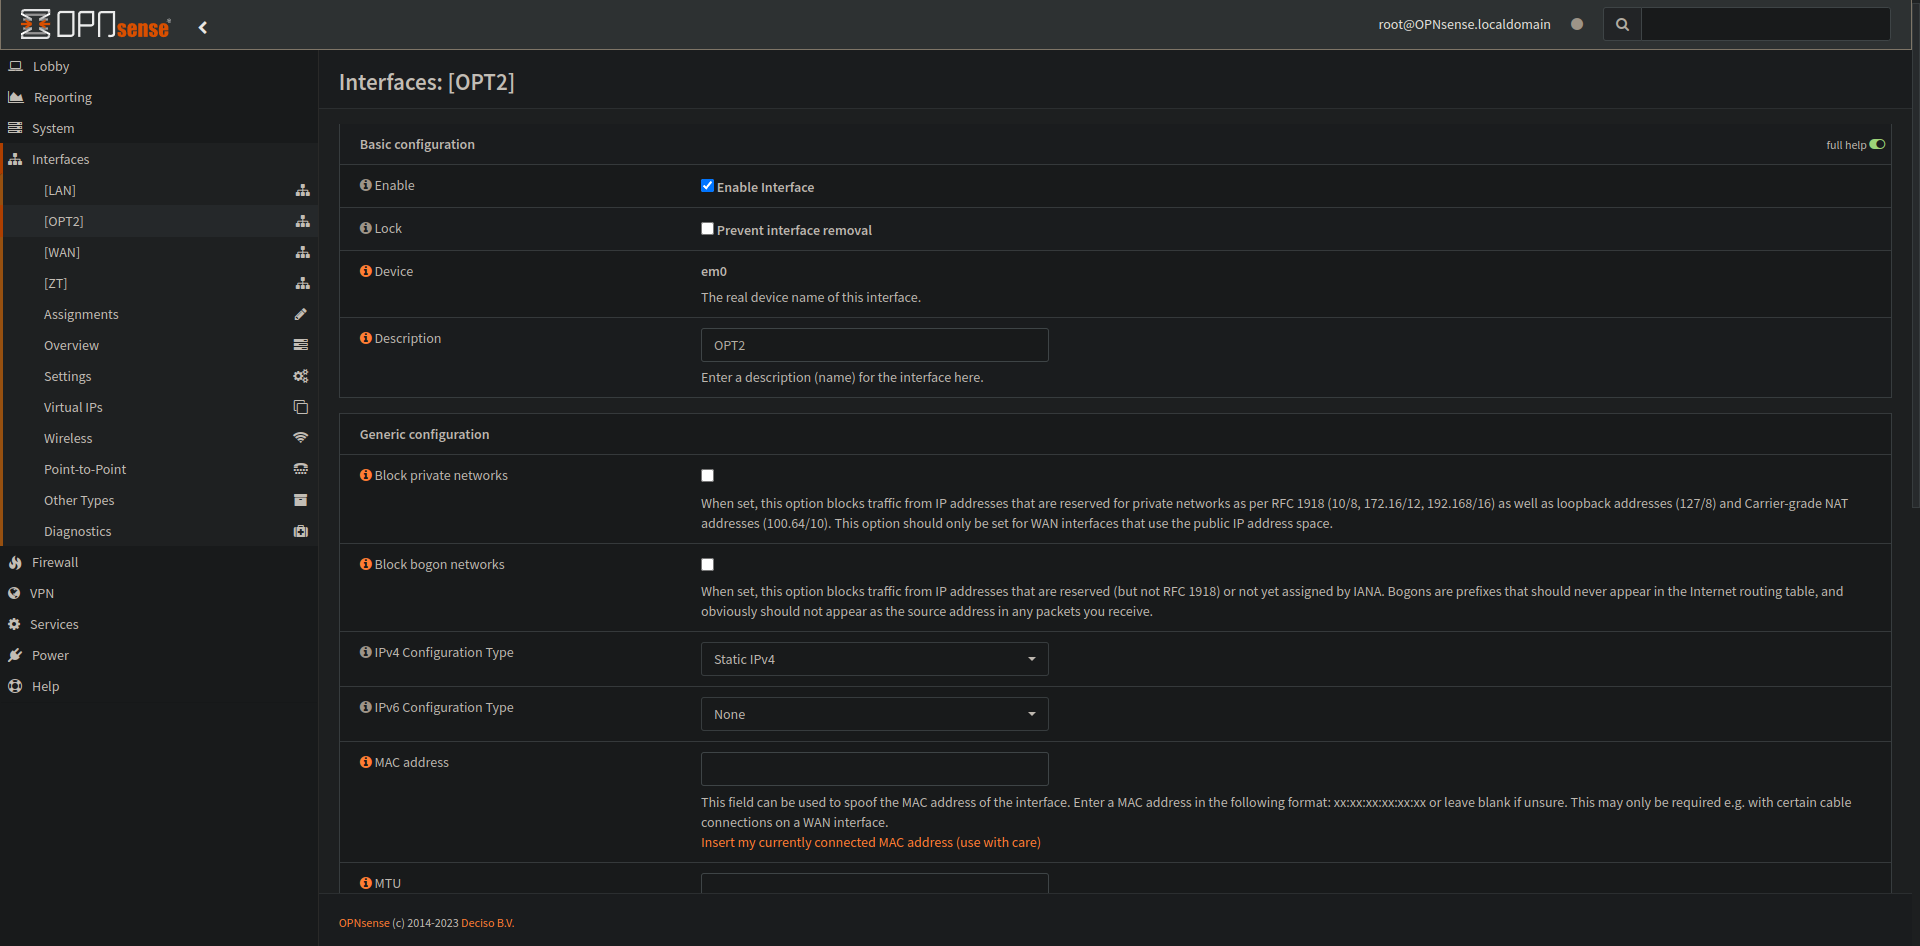Click the MAC address input field

point(874,769)
